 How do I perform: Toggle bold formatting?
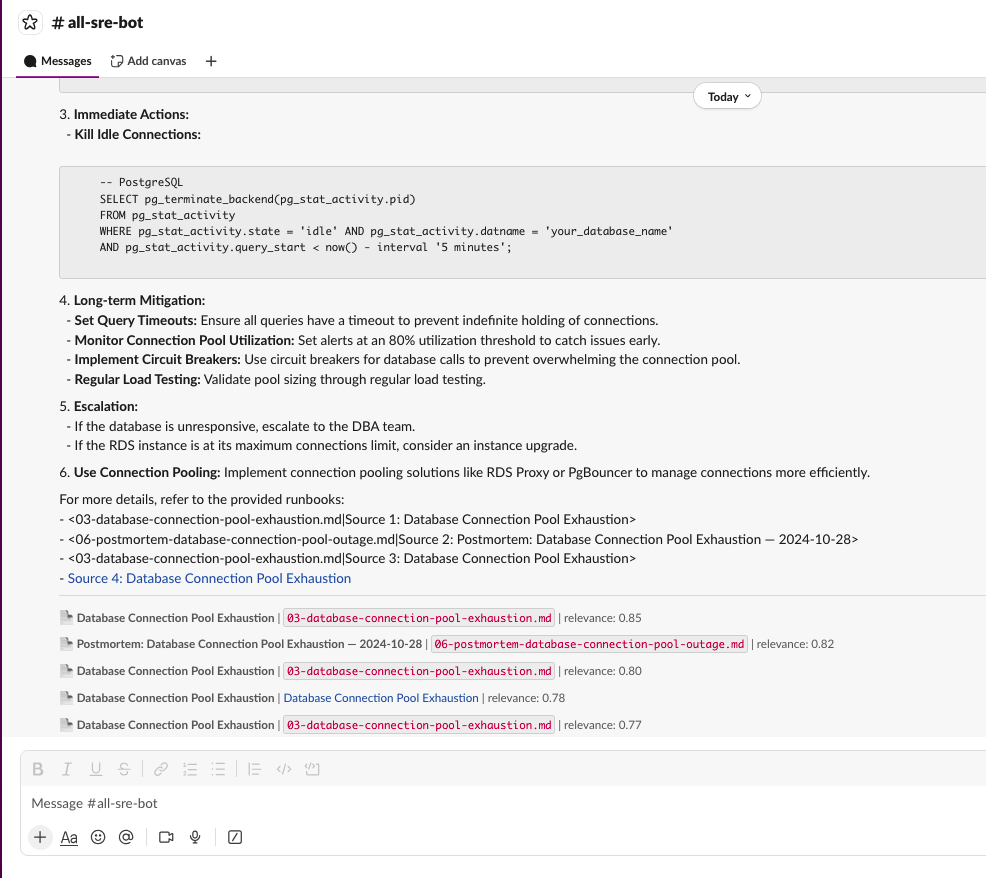[x=38, y=769]
